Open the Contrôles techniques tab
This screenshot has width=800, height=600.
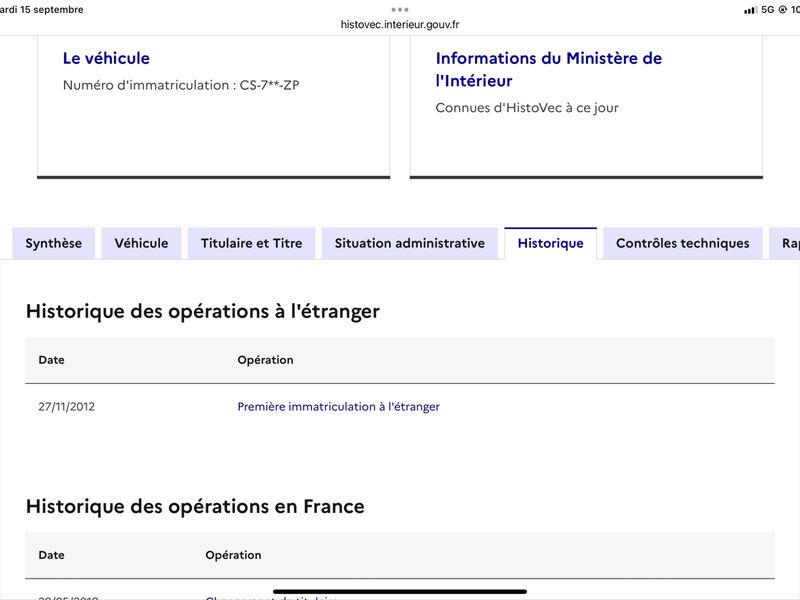[683, 243]
